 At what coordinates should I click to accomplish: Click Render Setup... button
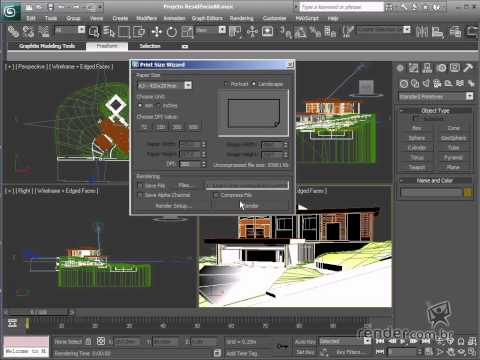(174, 206)
